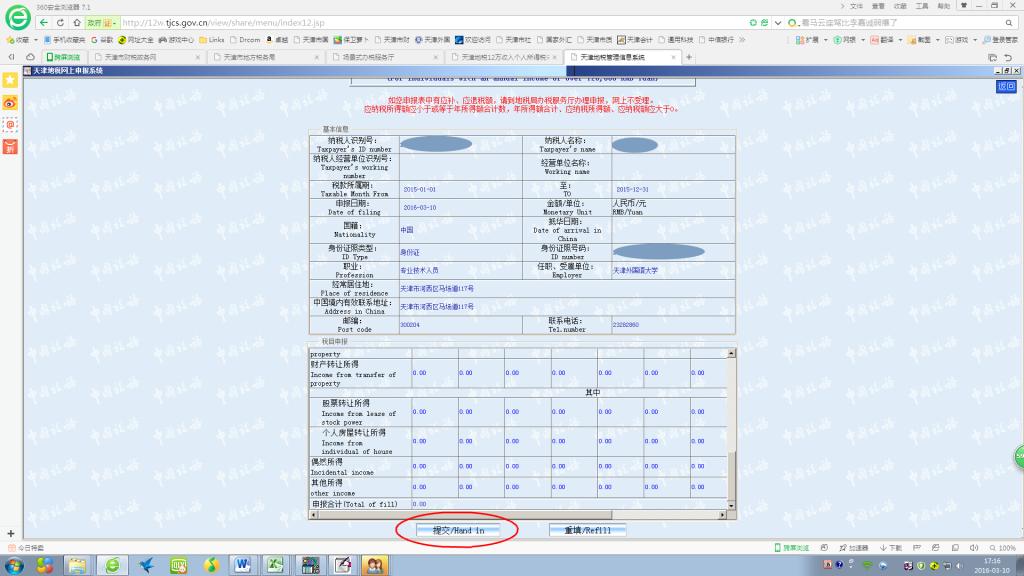Expand the 翻译 translate dropdown

click(901, 40)
